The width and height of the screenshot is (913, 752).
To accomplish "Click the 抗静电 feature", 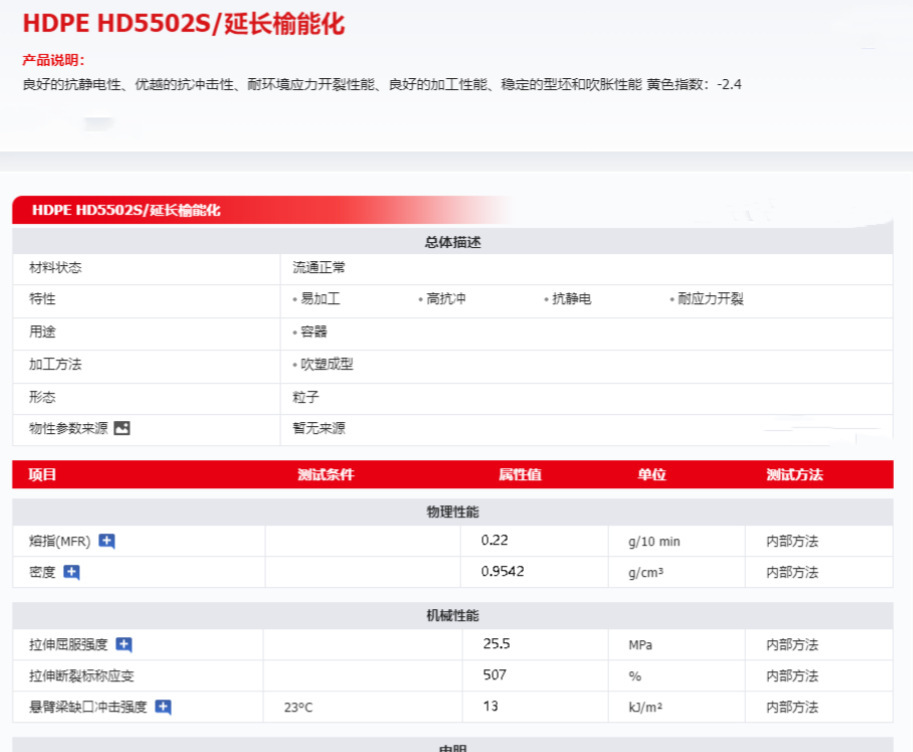I will coord(571,299).
